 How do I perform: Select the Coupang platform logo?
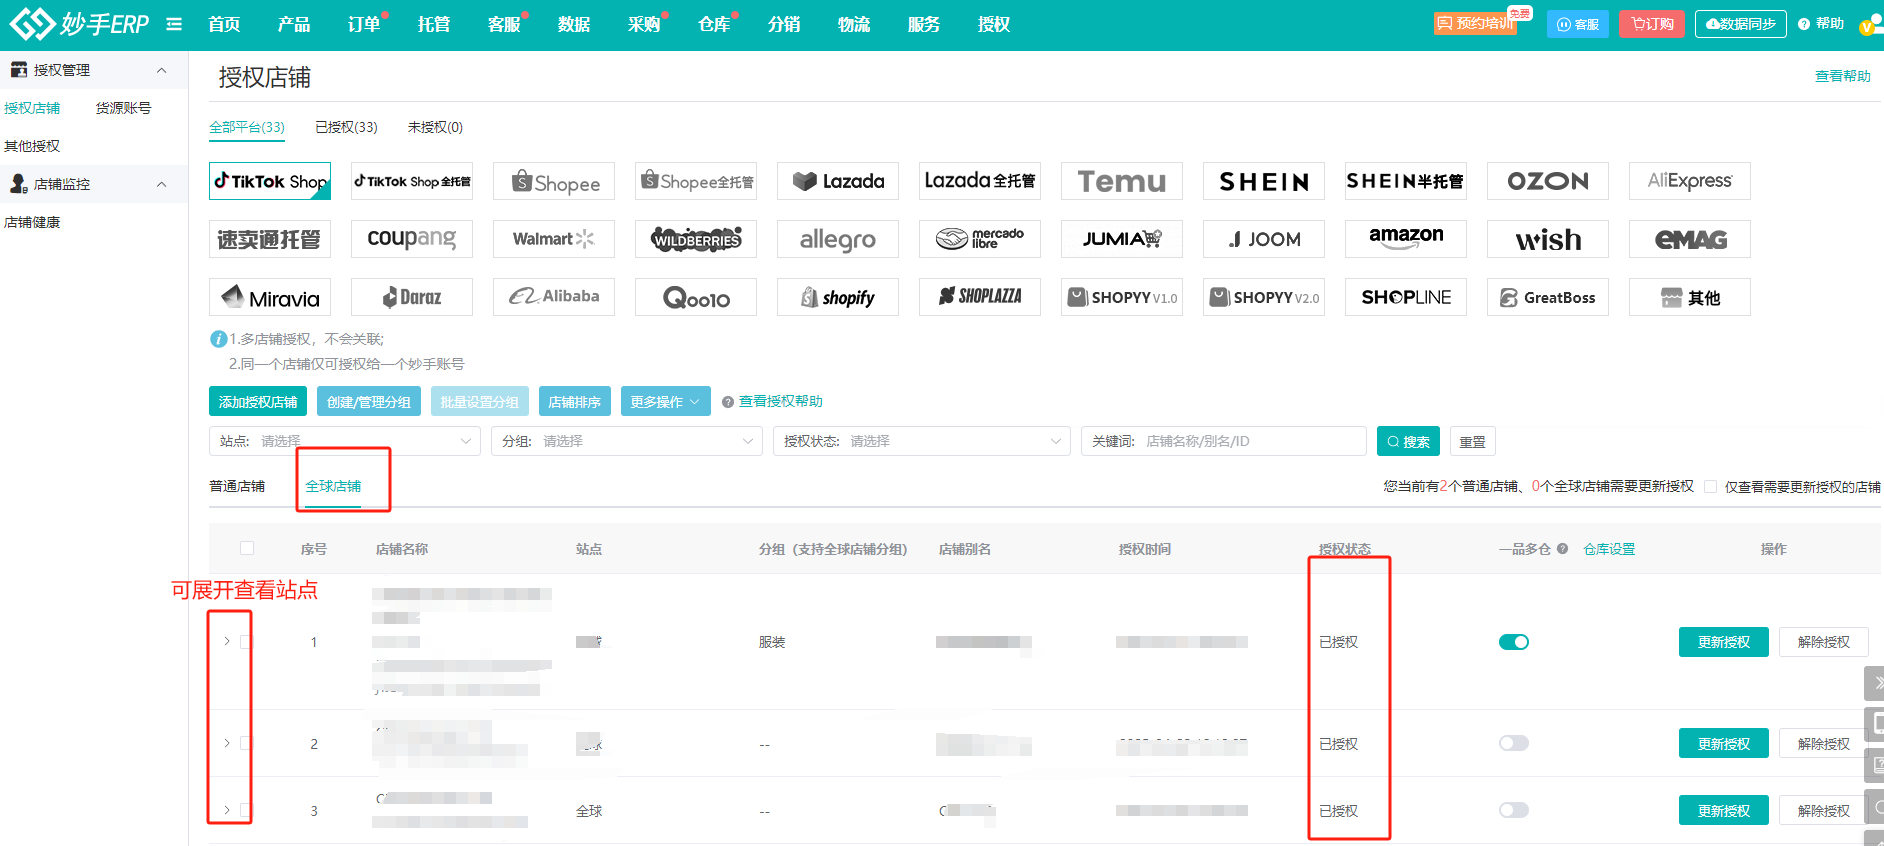(x=412, y=239)
